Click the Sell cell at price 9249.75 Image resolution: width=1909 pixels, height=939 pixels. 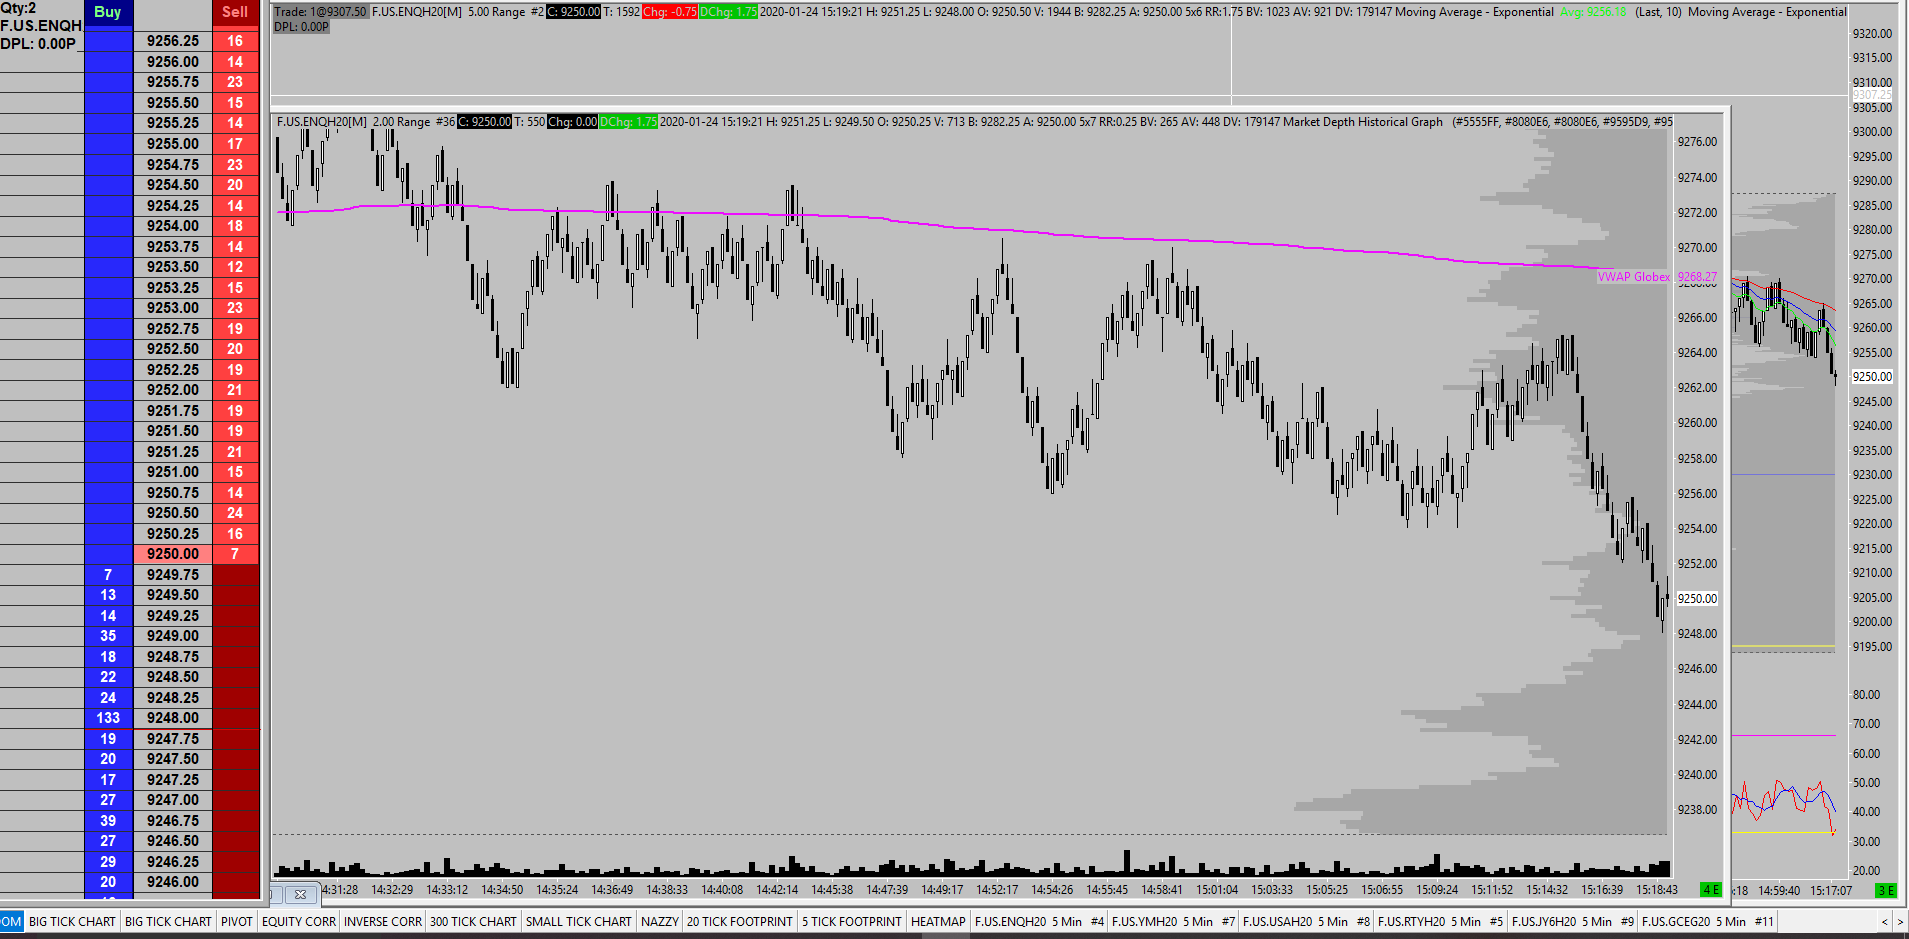(x=235, y=575)
